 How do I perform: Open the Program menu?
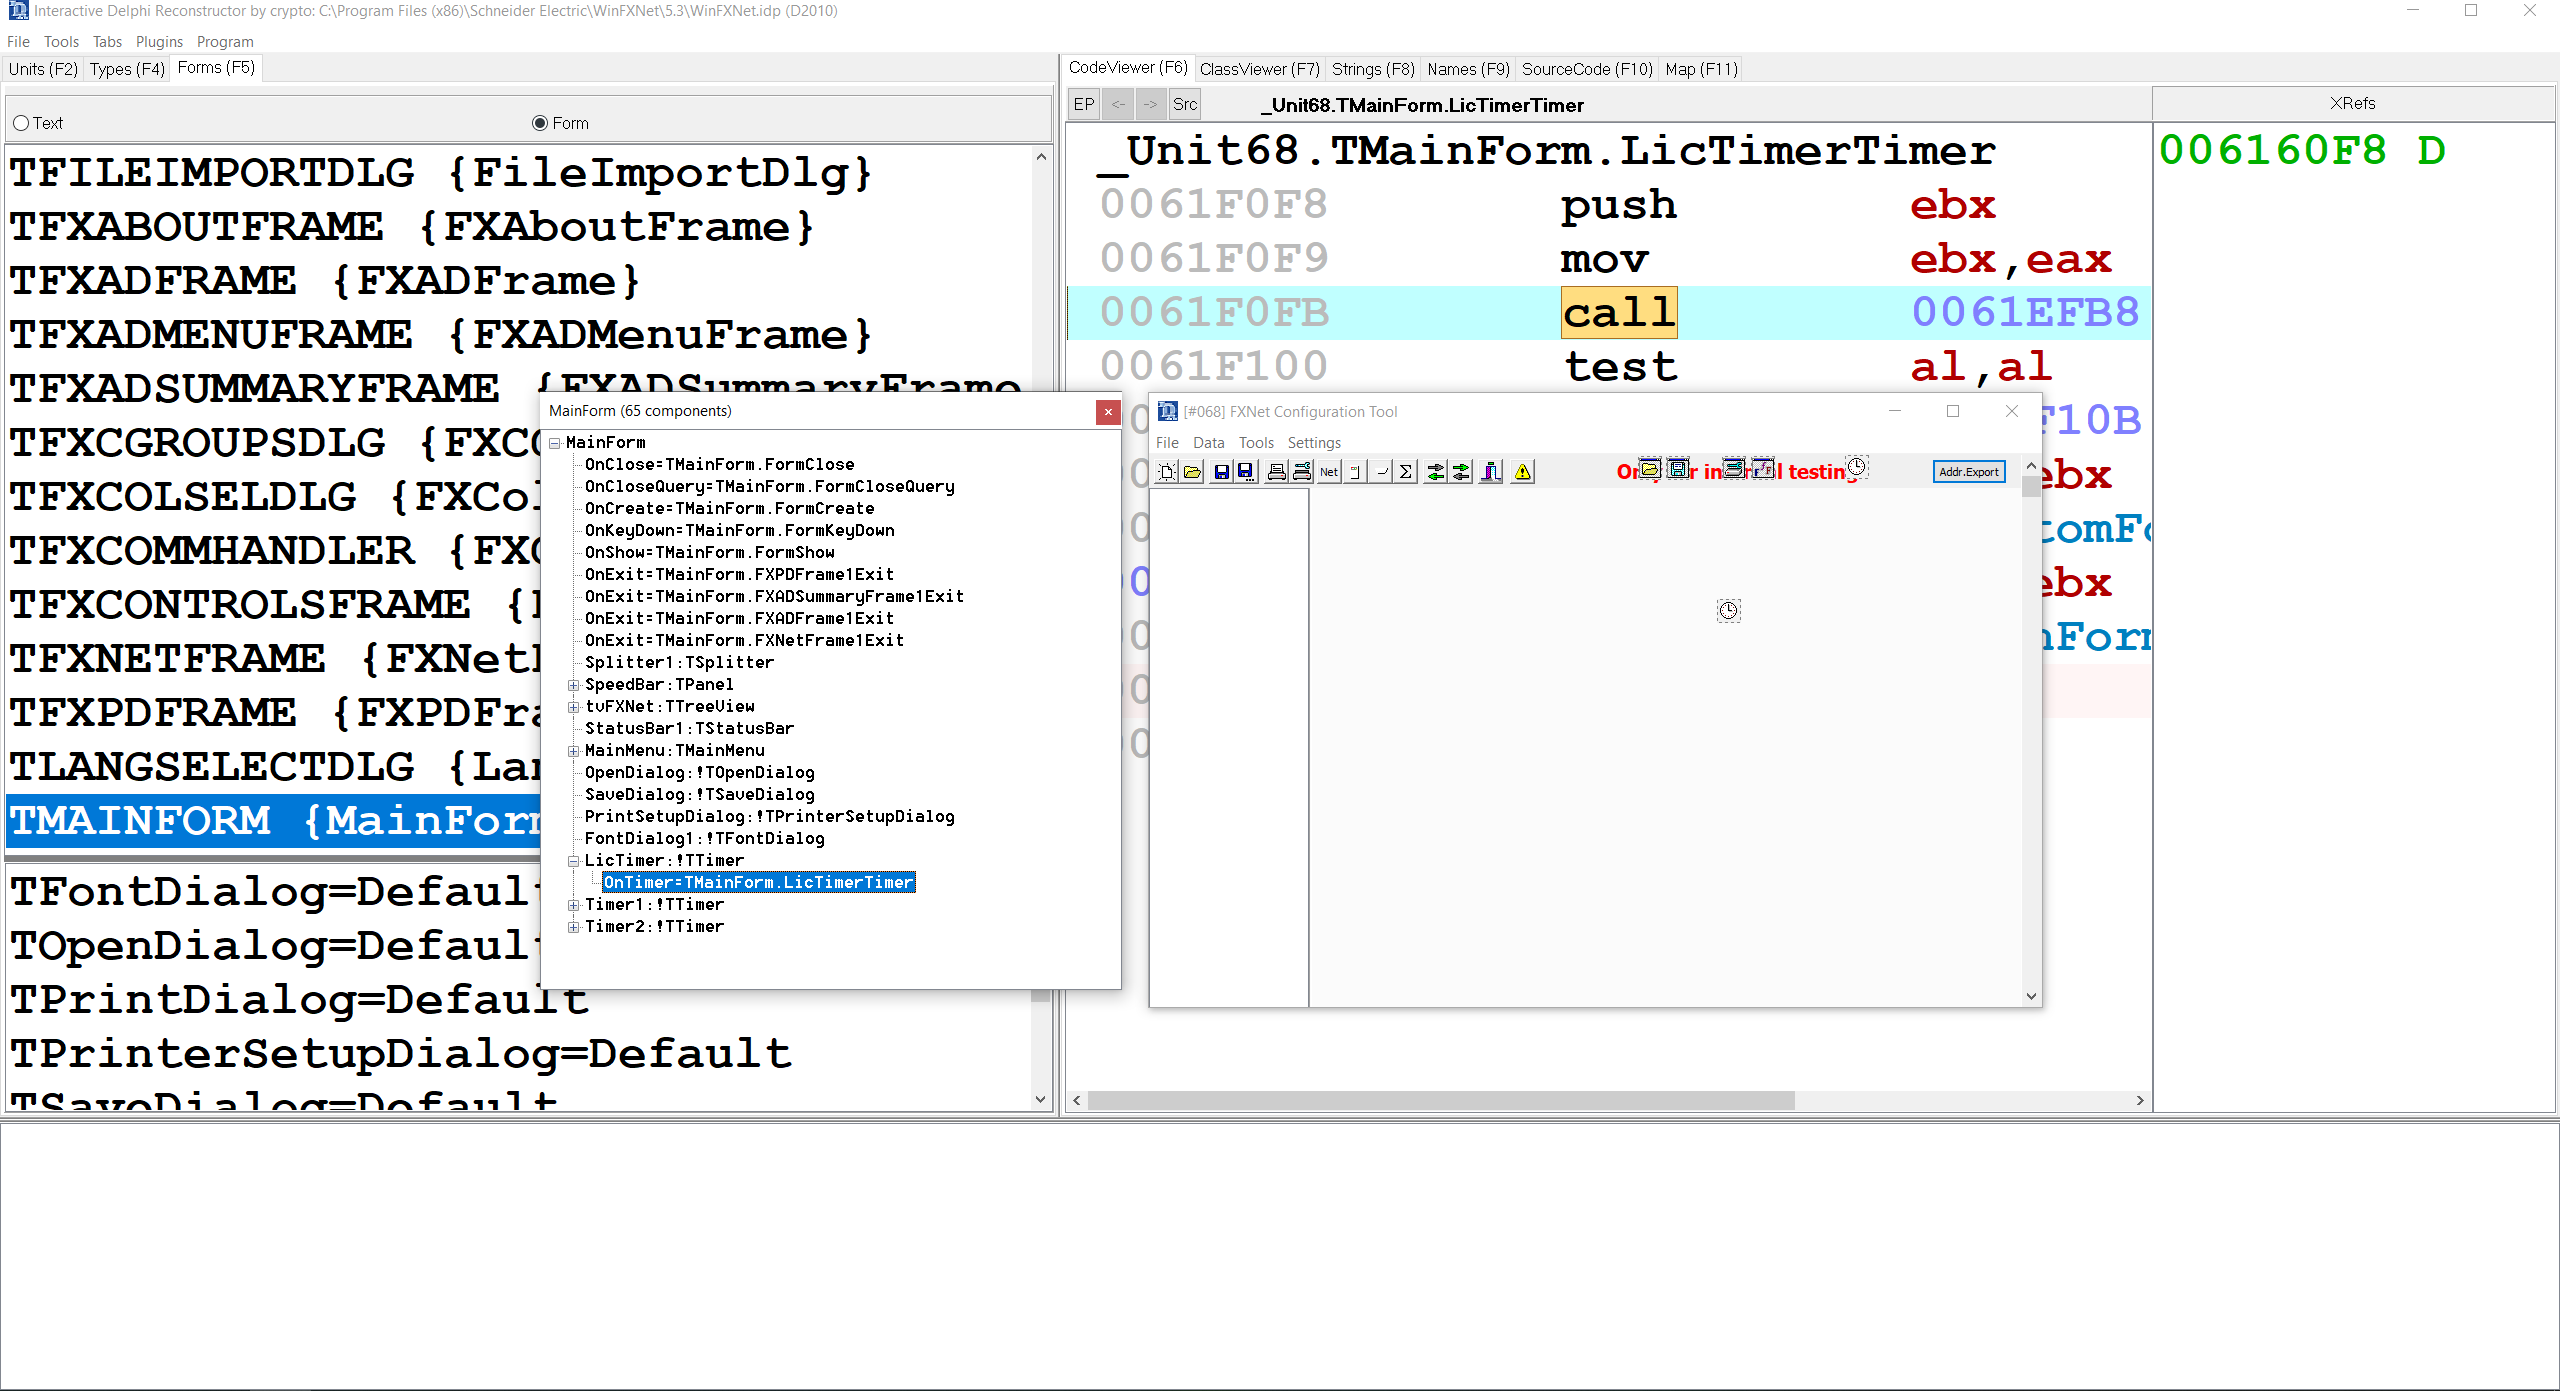coord(225,42)
